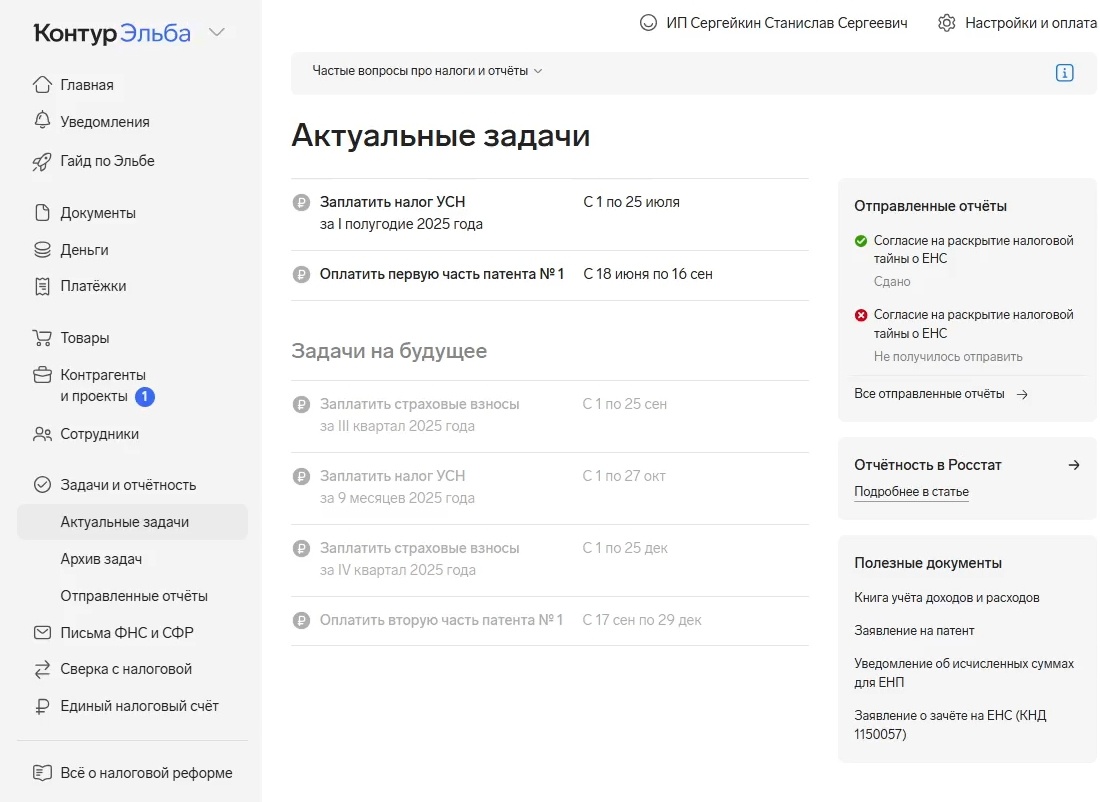1100x802 pixels.
Task: Open Письма ФНС и СФР section
Action: click(x=127, y=632)
